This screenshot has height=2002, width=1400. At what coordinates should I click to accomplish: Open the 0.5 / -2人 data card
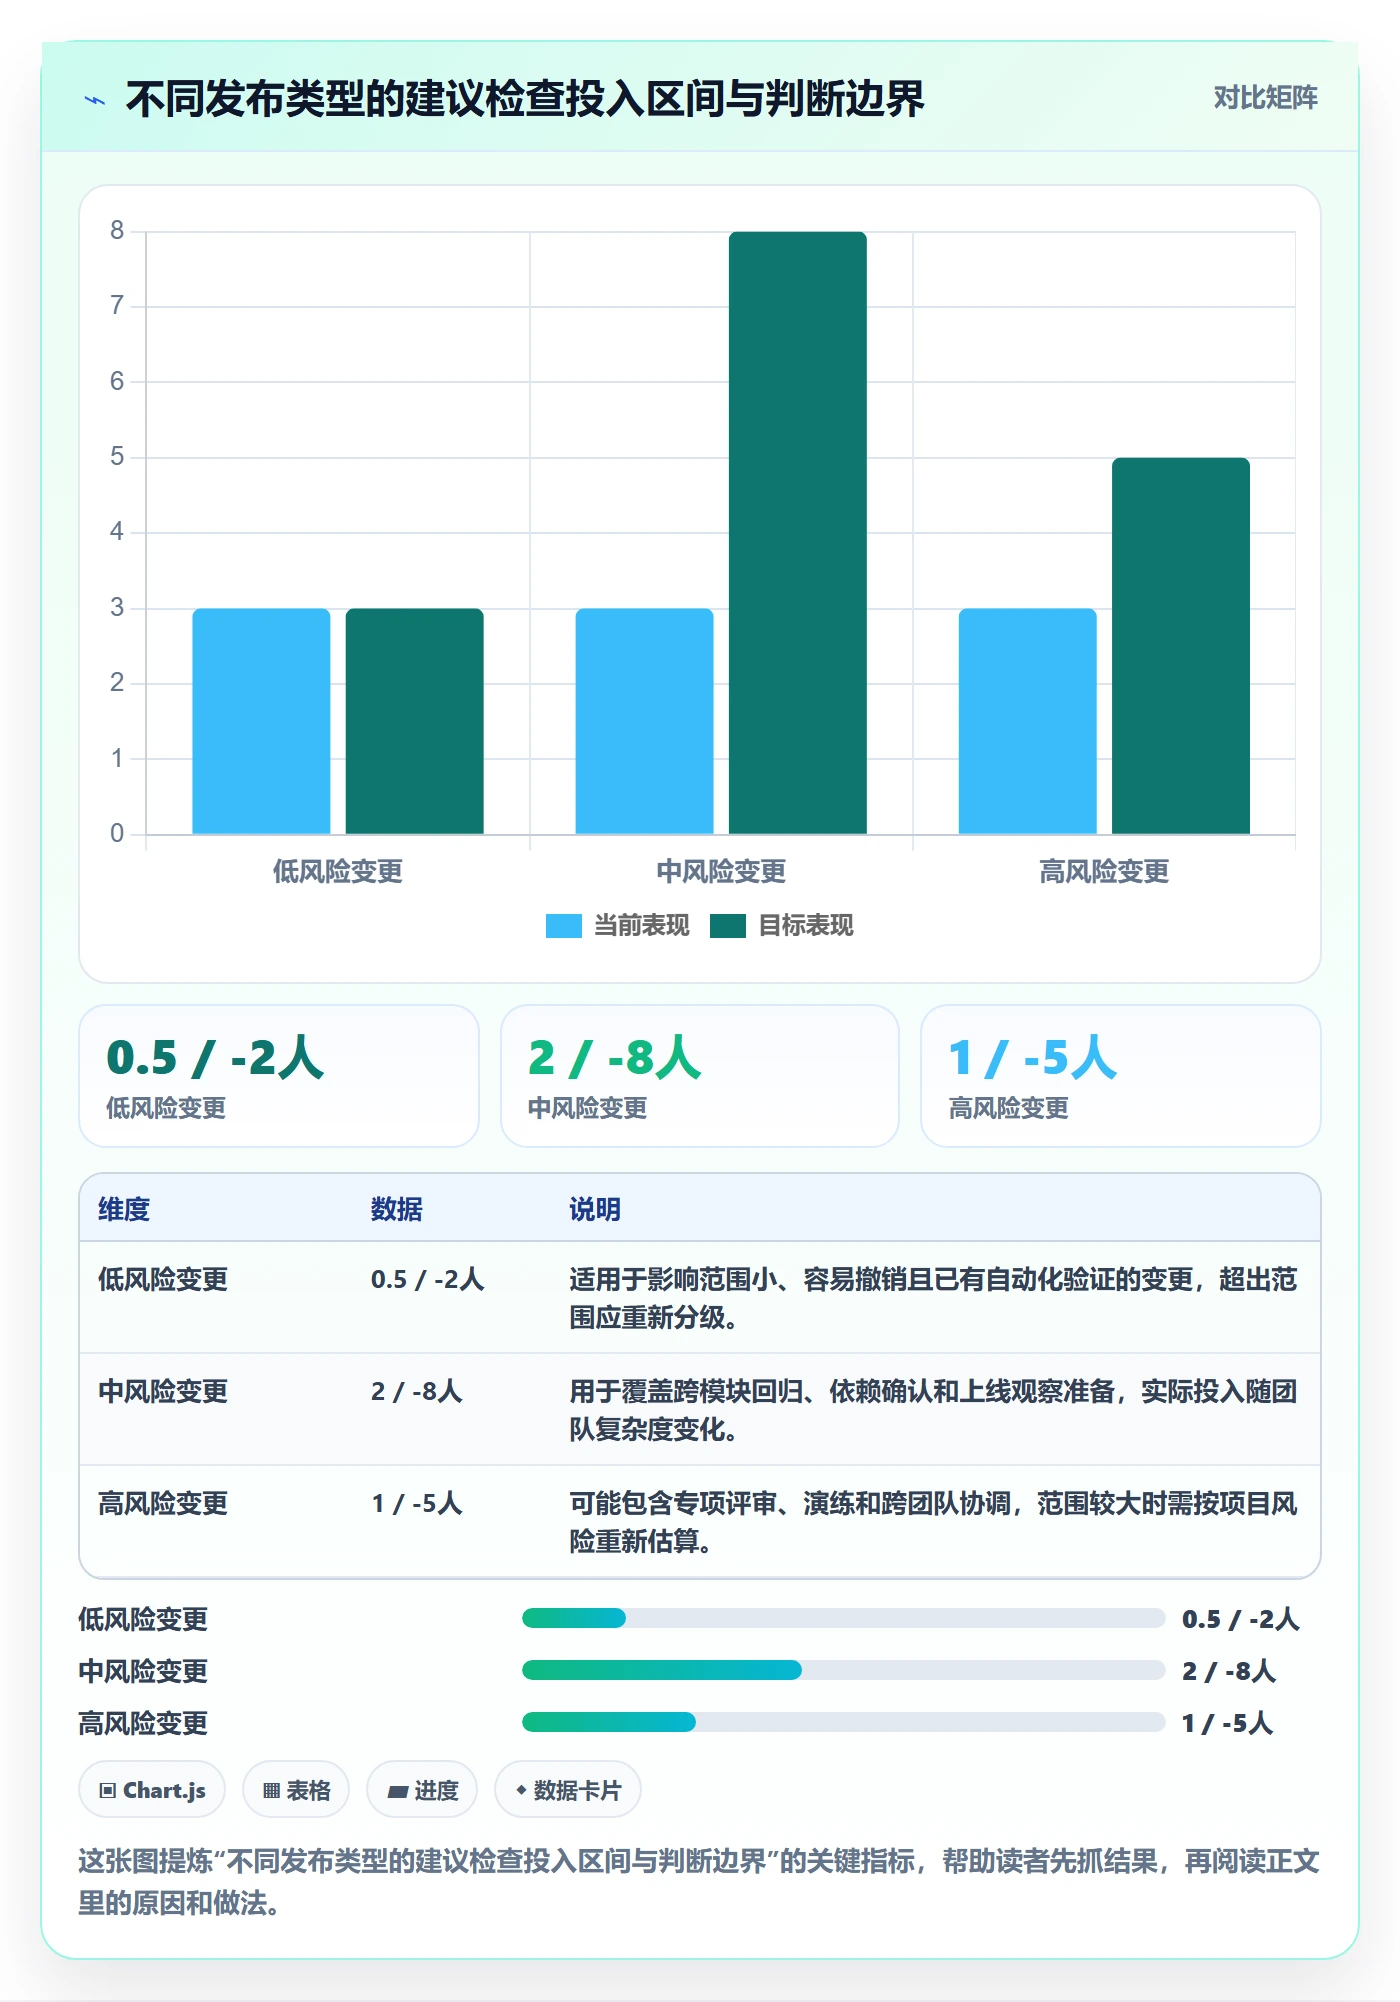(279, 1076)
